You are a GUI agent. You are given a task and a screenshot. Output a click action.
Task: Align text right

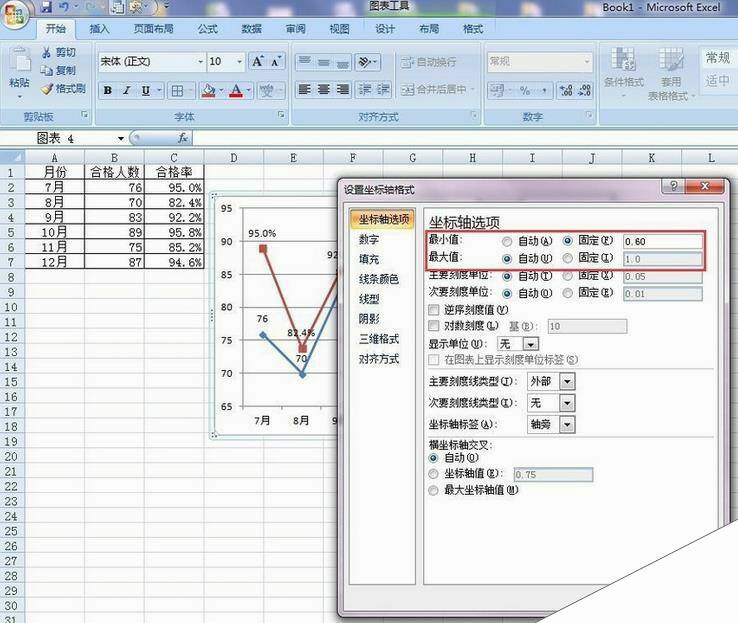342,89
